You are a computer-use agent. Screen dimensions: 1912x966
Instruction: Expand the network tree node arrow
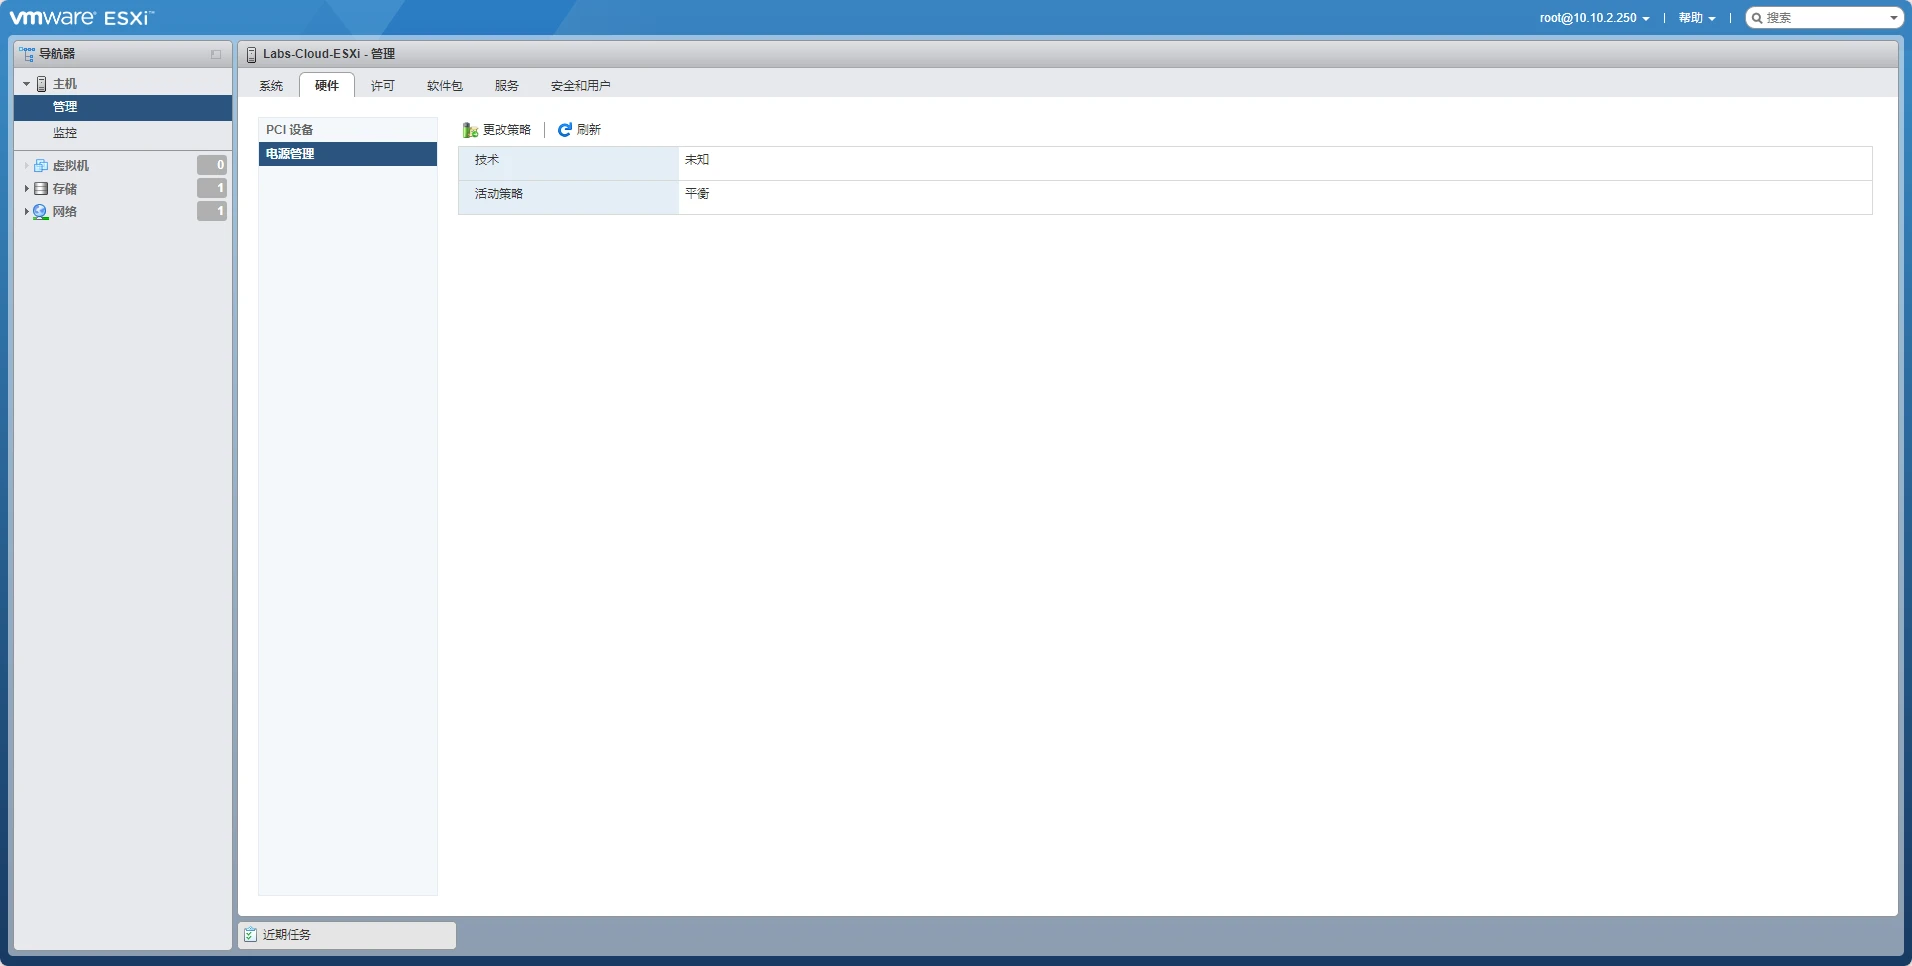point(26,212)
